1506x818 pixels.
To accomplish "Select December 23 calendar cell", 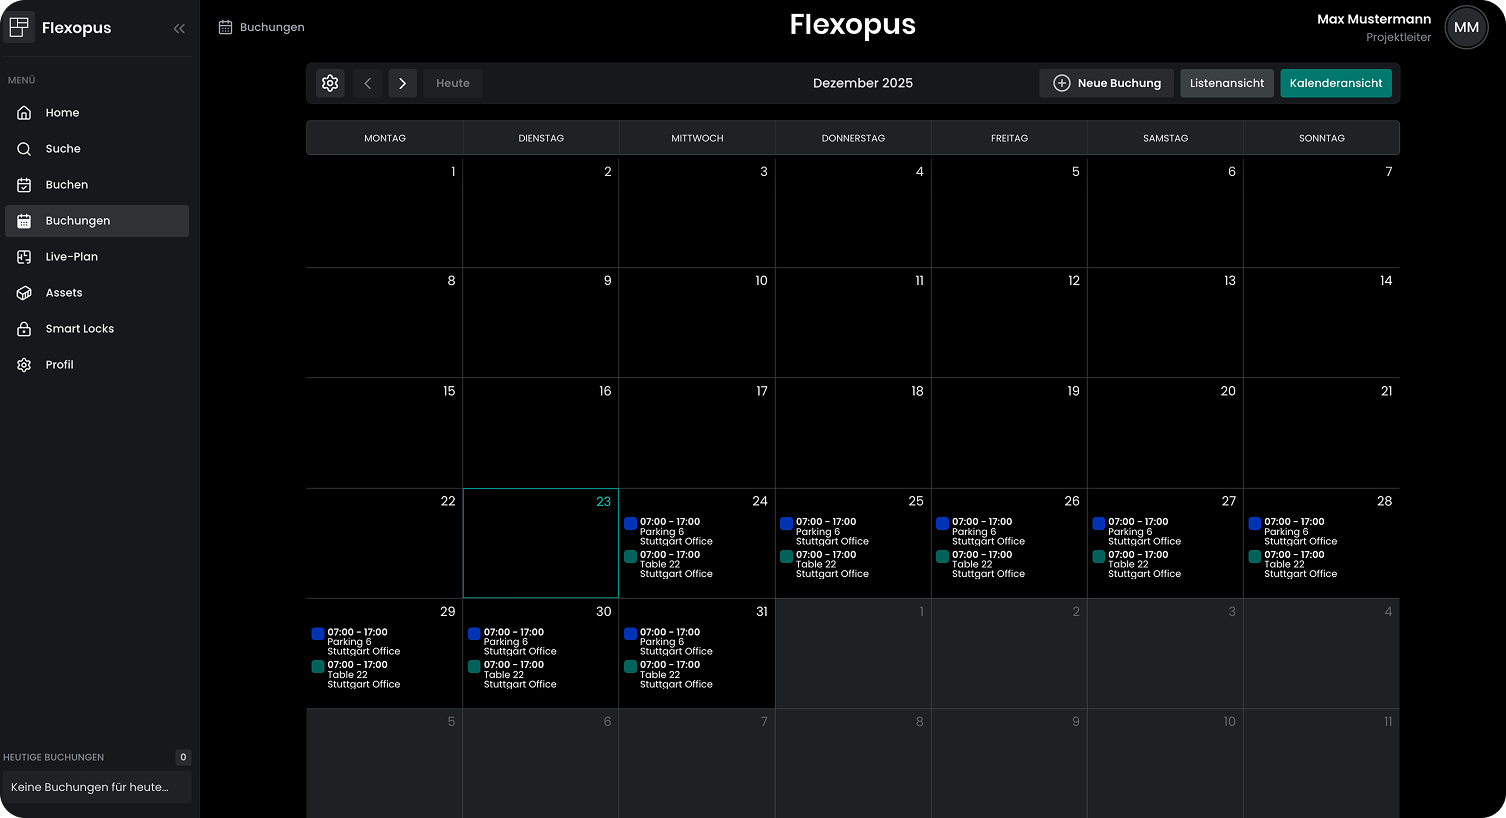I will [x=540, y=543].
